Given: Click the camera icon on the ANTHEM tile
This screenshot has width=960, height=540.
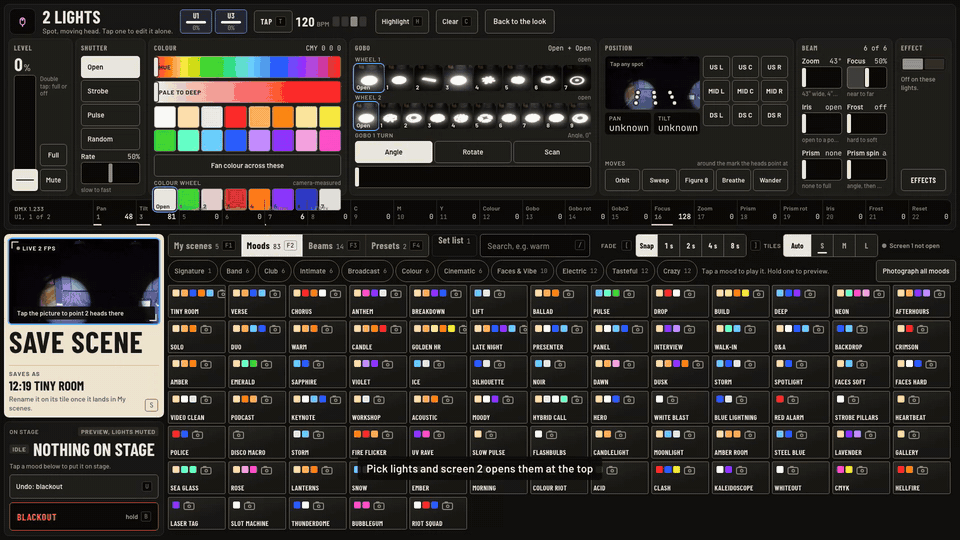Looking at the screenshot, I should (396, 294).
